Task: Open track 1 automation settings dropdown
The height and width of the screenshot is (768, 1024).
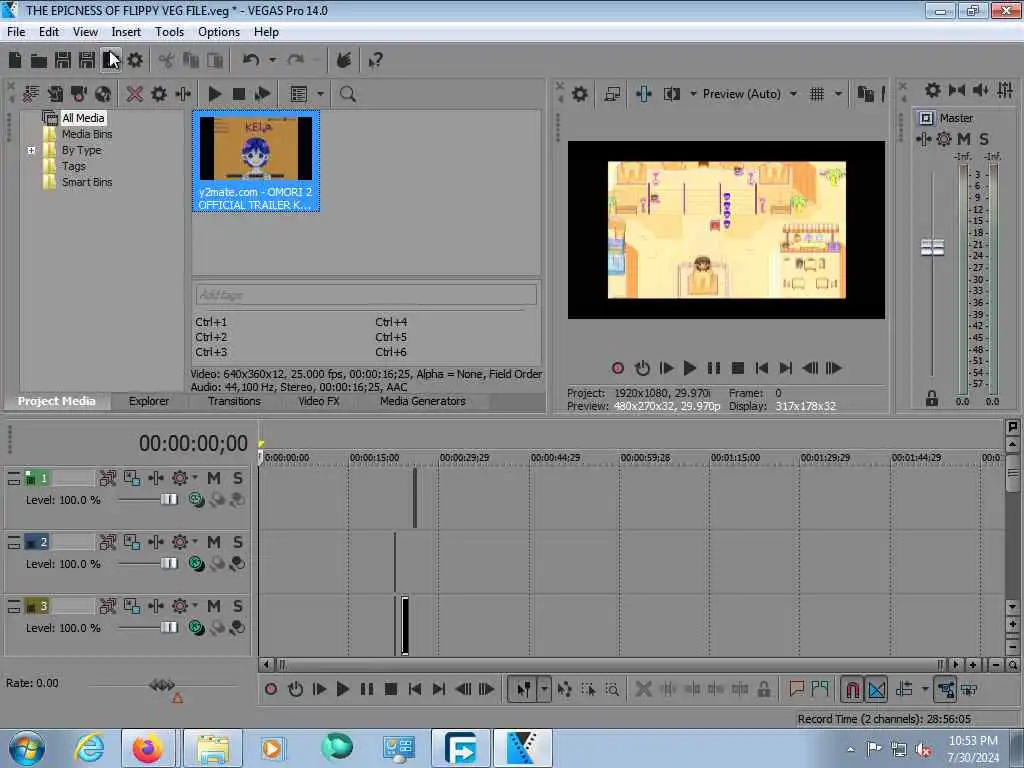Action: pos(195,478)
